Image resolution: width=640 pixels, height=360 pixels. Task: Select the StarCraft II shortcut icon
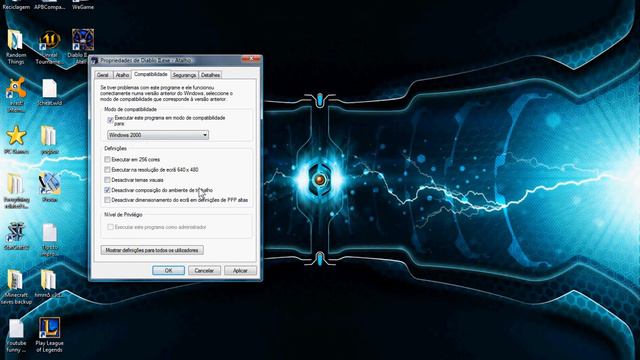16,232
